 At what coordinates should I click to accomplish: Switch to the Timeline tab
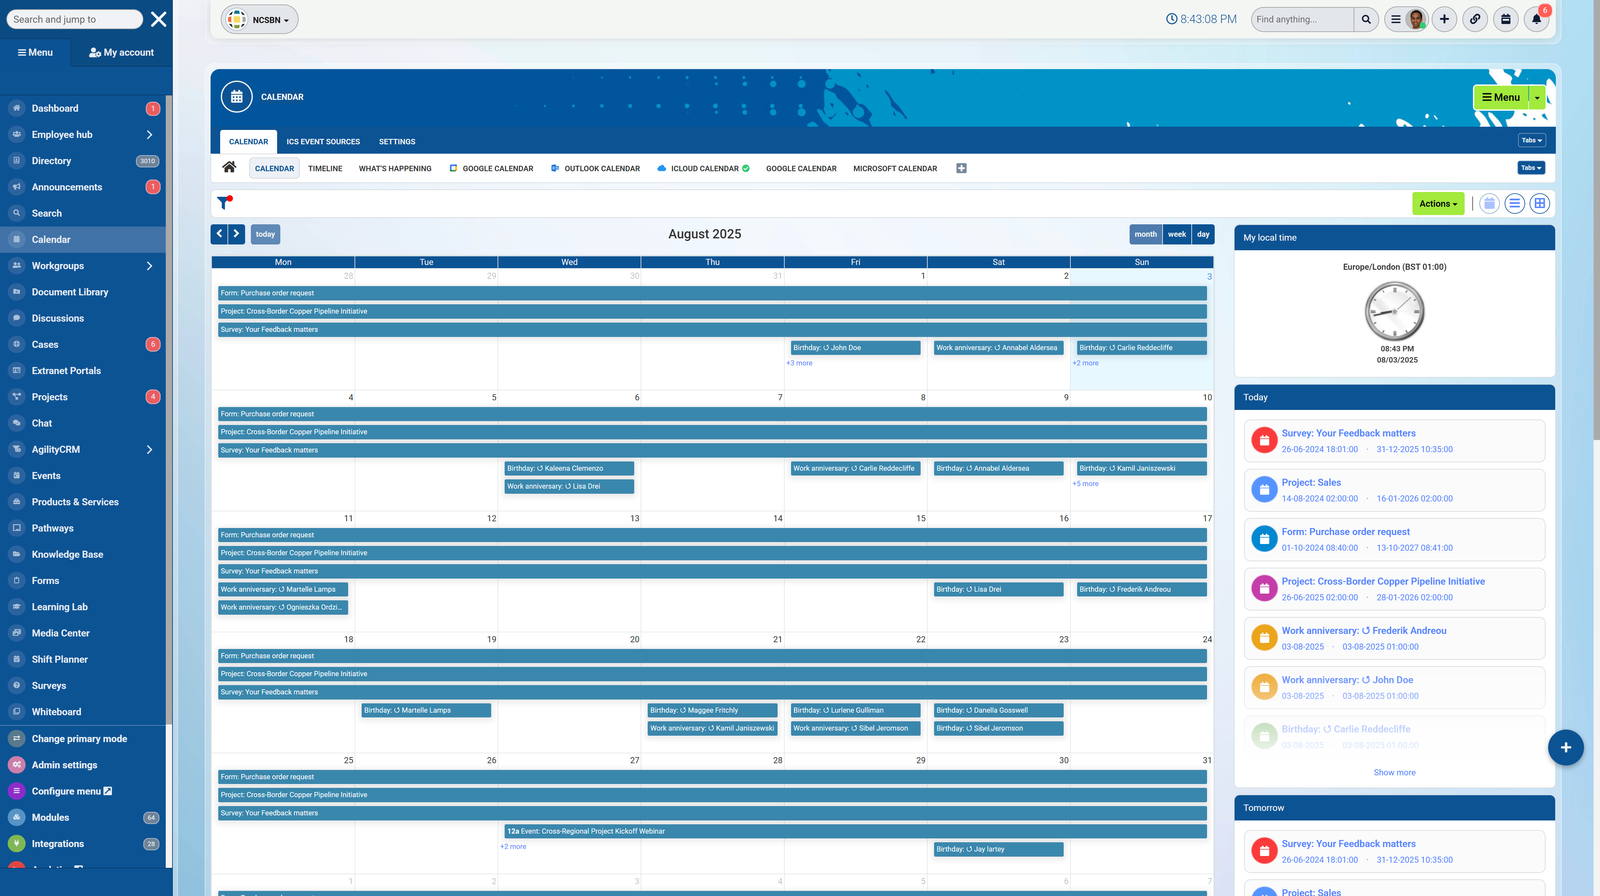click(x=325, y=169)
